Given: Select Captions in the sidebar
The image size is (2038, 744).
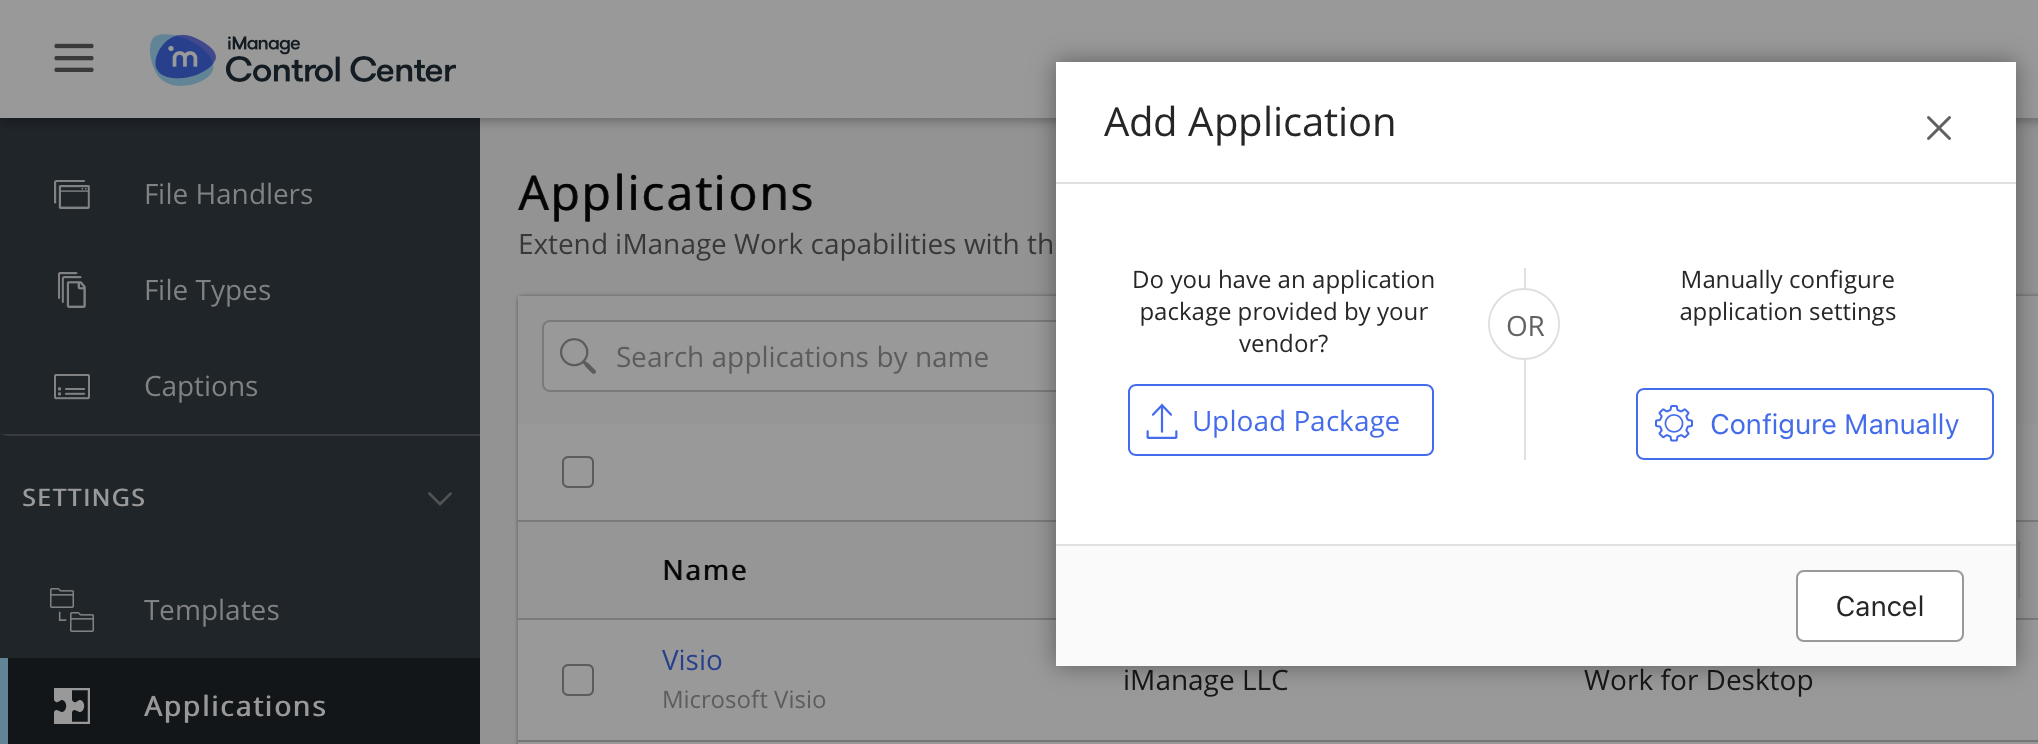Looking at the screenshot, I should click(201, 386).
